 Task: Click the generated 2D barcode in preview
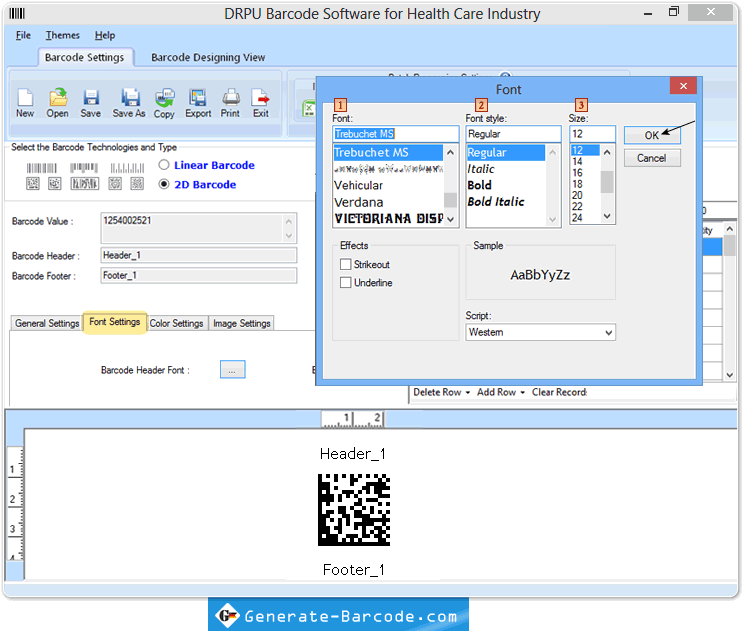[354, 510]
